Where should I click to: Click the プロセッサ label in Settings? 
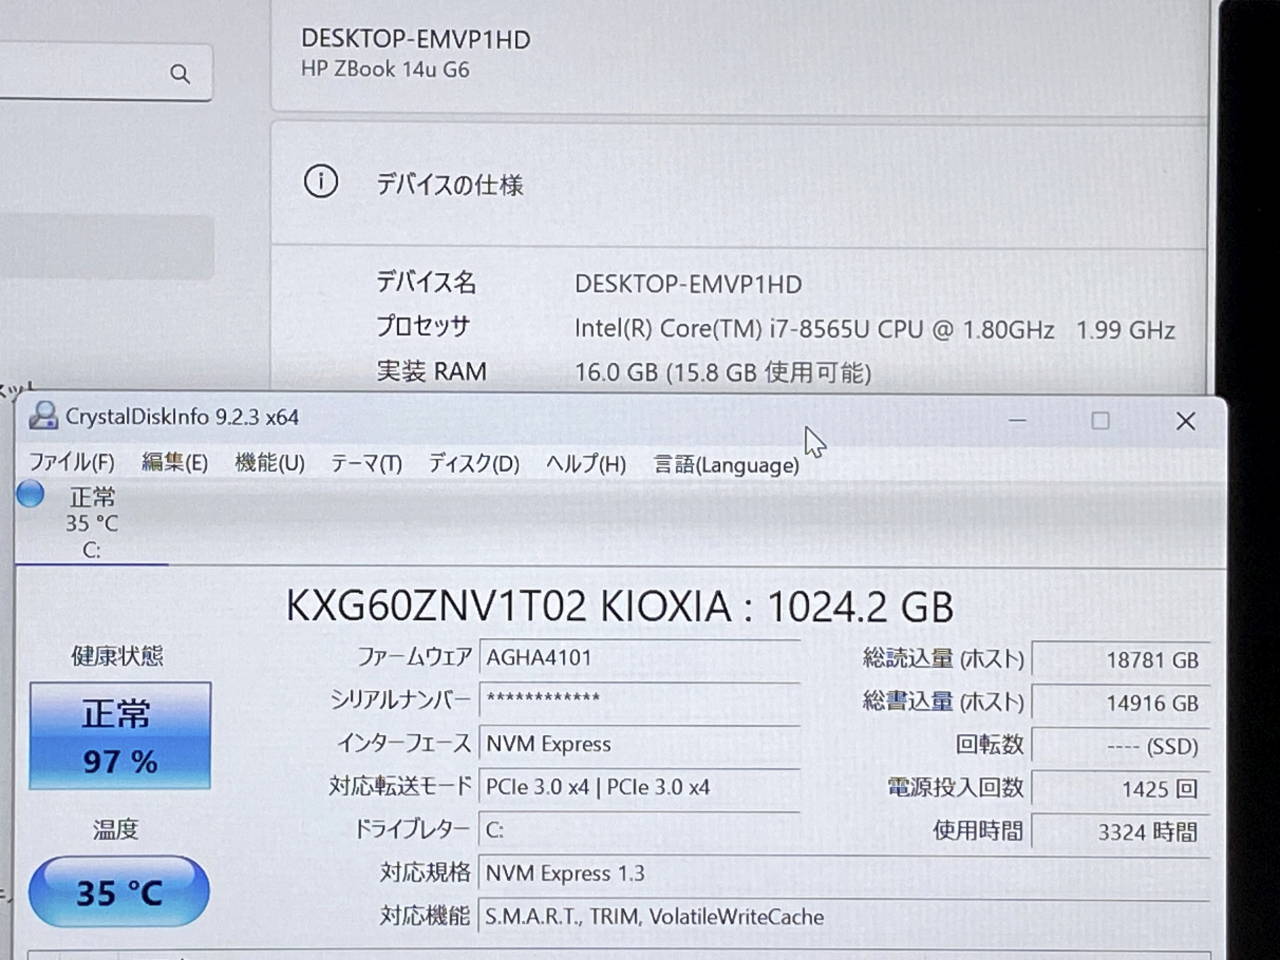point(423,326)
